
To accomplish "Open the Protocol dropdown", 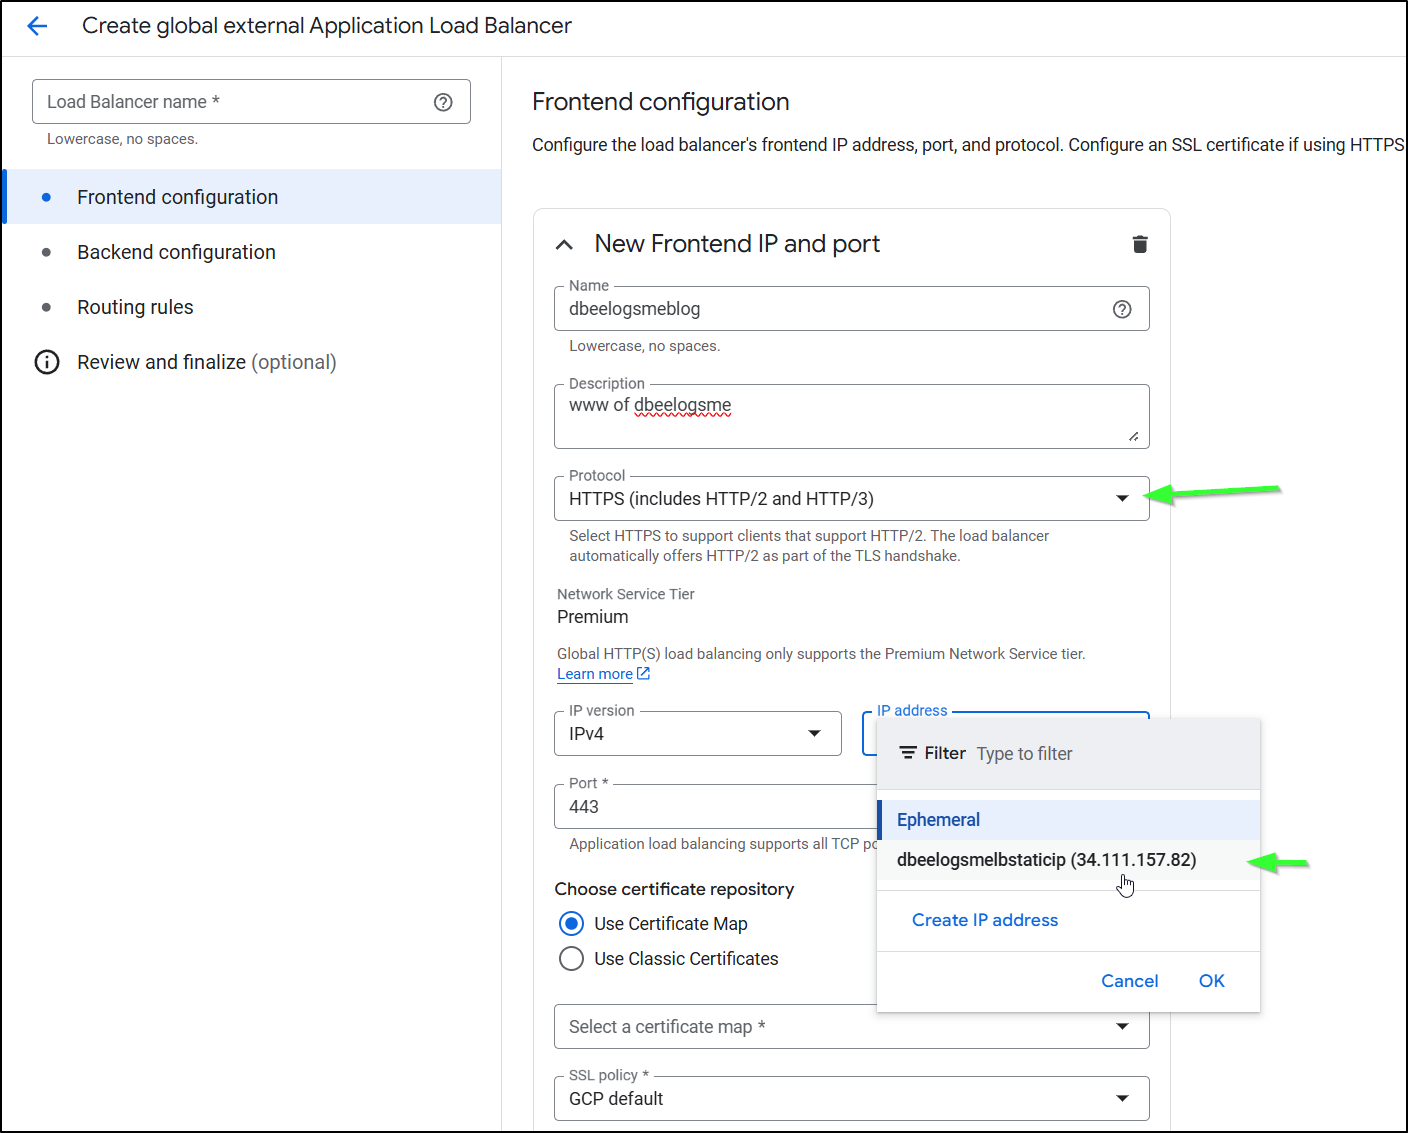I will tap(850, 499).
